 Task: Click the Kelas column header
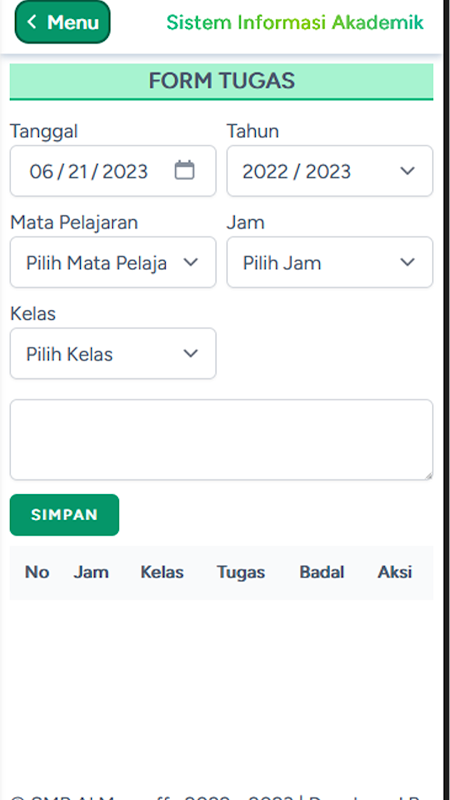(x=162, y=572)
